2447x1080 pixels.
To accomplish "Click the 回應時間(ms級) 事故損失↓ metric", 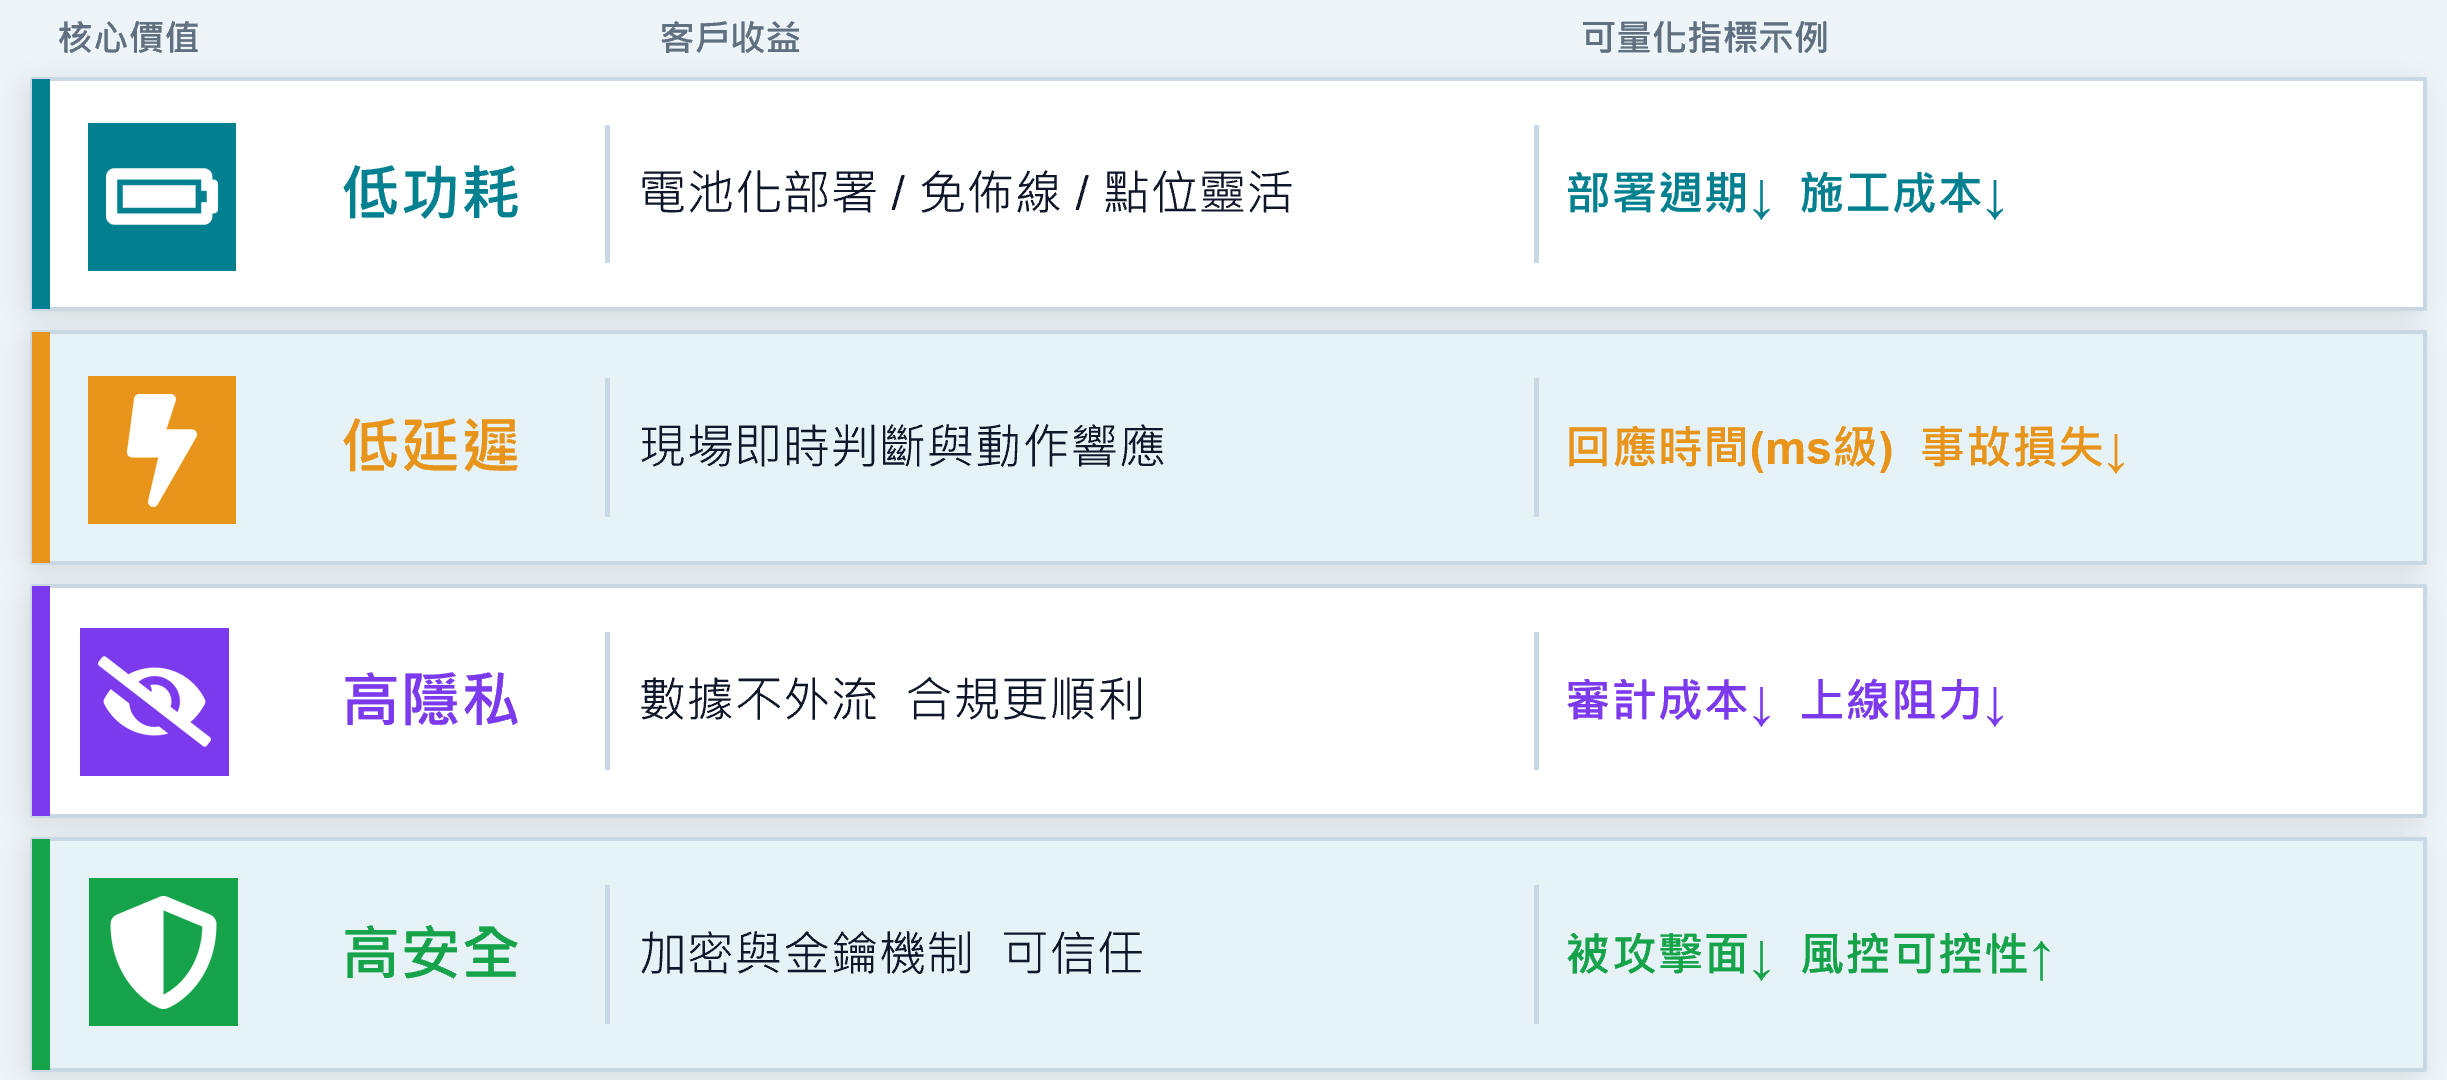I will pos(1846,447).
